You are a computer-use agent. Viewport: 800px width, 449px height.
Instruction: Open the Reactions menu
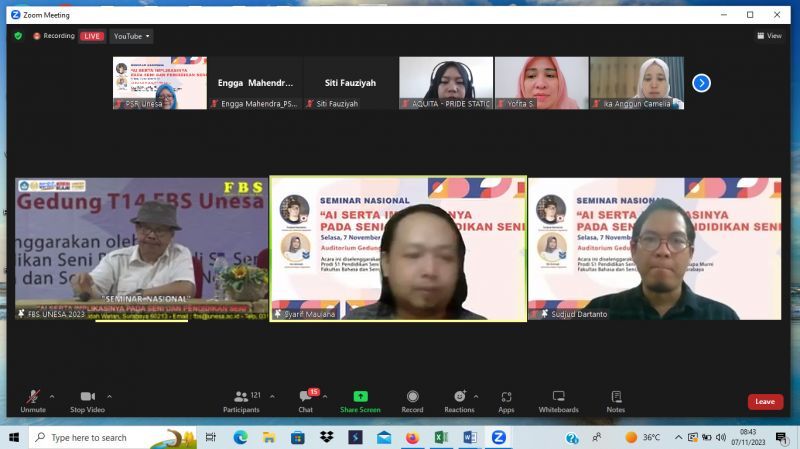pos(459,400)
